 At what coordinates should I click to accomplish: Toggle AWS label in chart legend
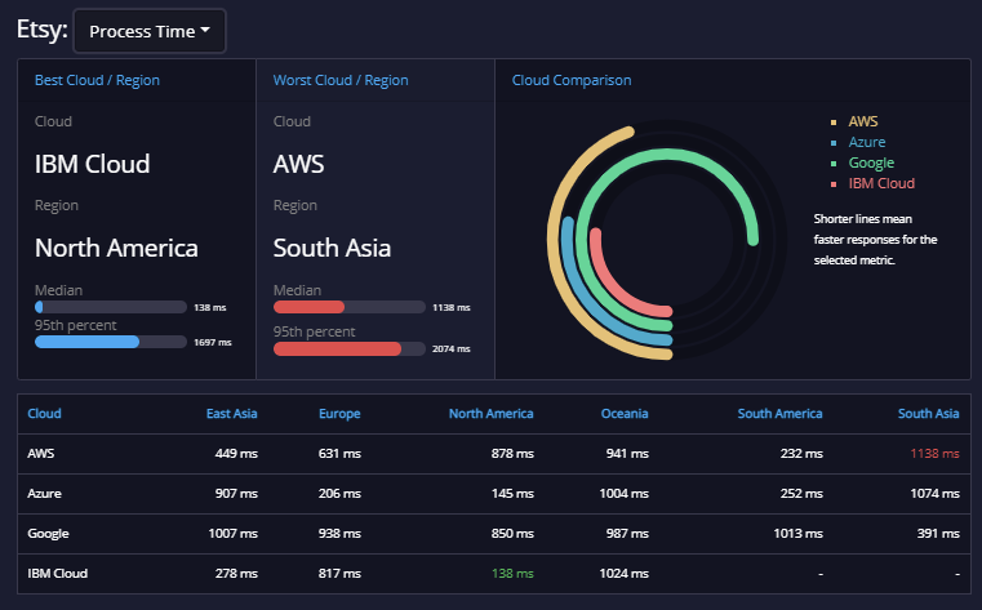tap(863, 121)
